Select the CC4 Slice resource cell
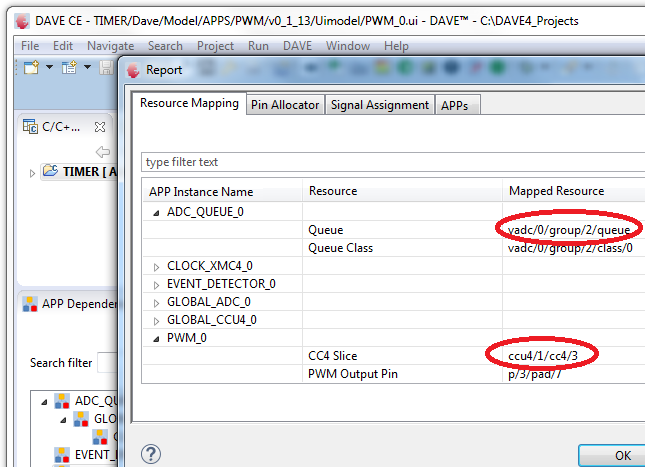 (x=333, y=356)
